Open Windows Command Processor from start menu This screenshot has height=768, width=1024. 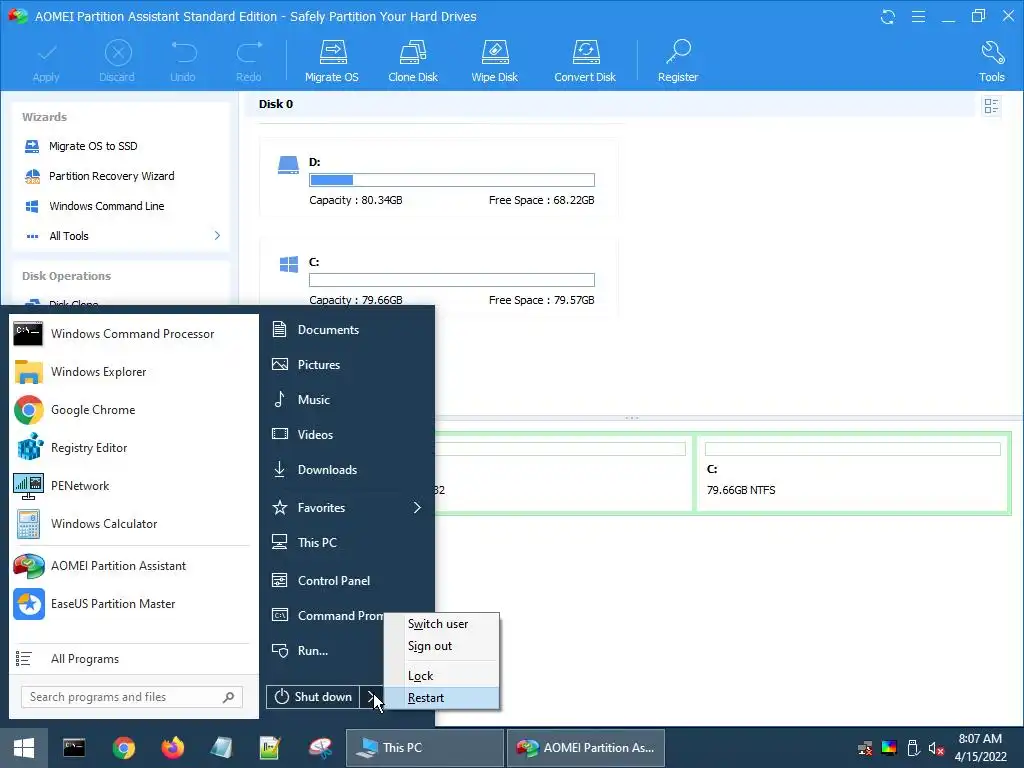pos(133,334)
